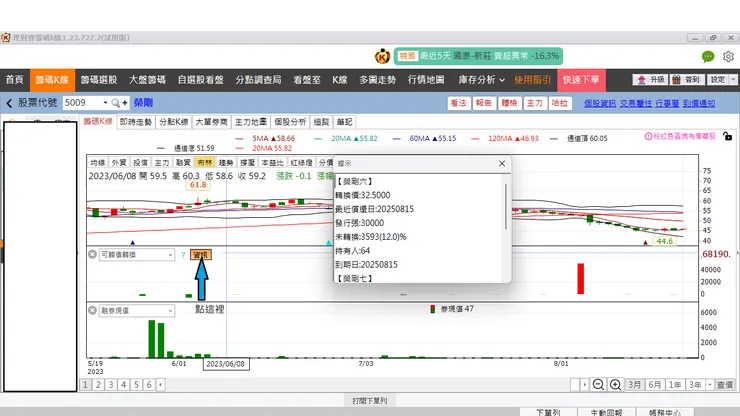Viewport: 740px width, 416px height.
Task: Click the 看法 button
Action: pyautogui.click(x=458, y=103)
